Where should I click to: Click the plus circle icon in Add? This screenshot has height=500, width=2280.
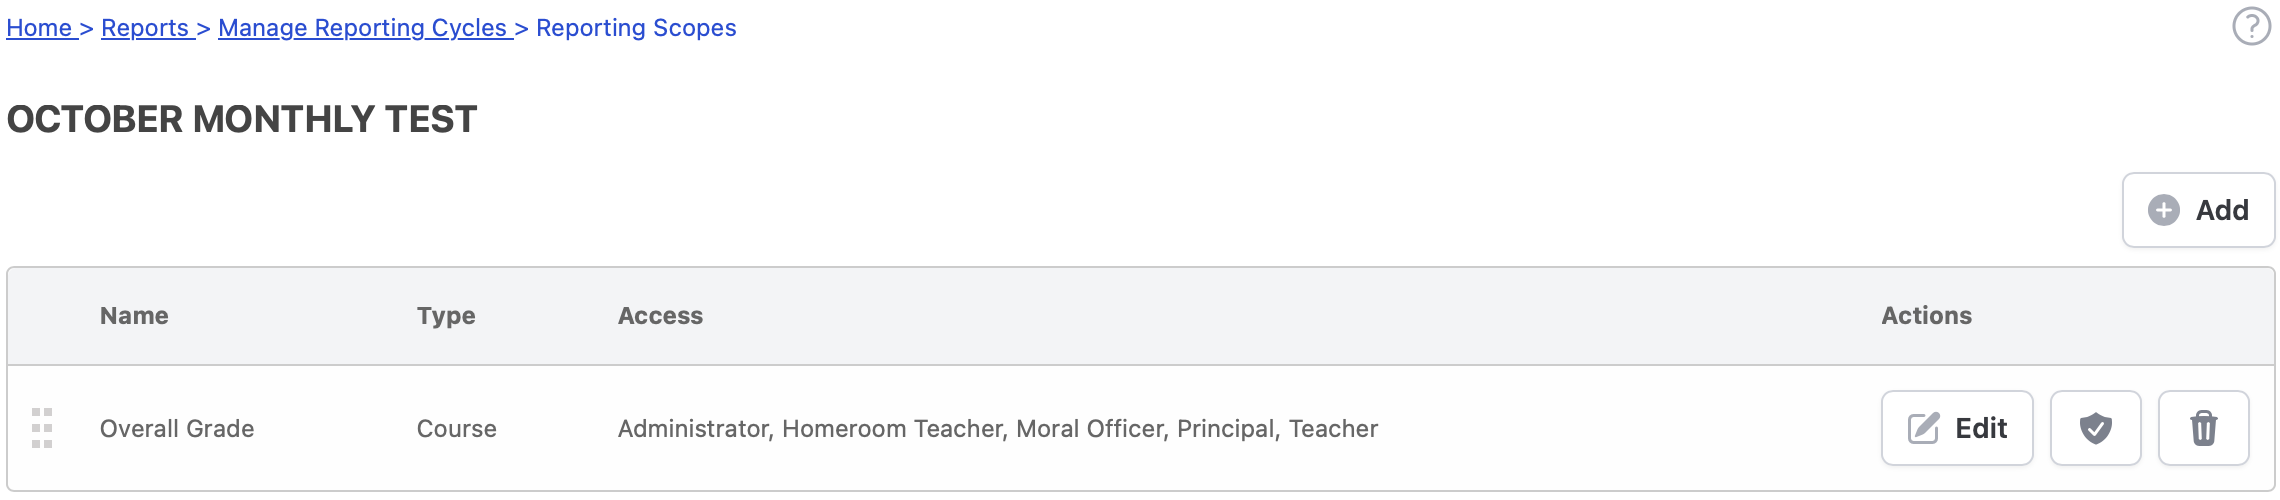click(x=2164, y=210)
